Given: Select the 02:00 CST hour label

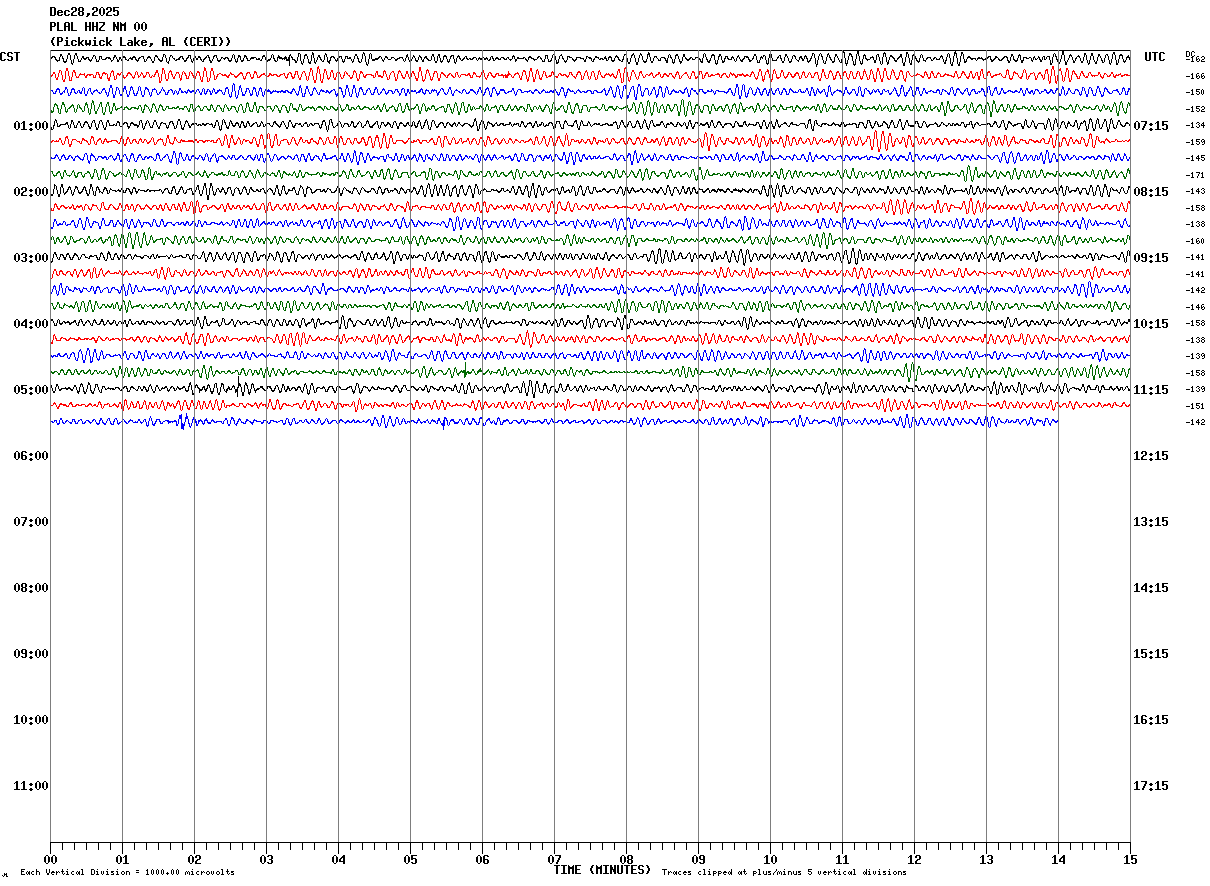Looking at the screenshot, I should click(x=31, y=192).
